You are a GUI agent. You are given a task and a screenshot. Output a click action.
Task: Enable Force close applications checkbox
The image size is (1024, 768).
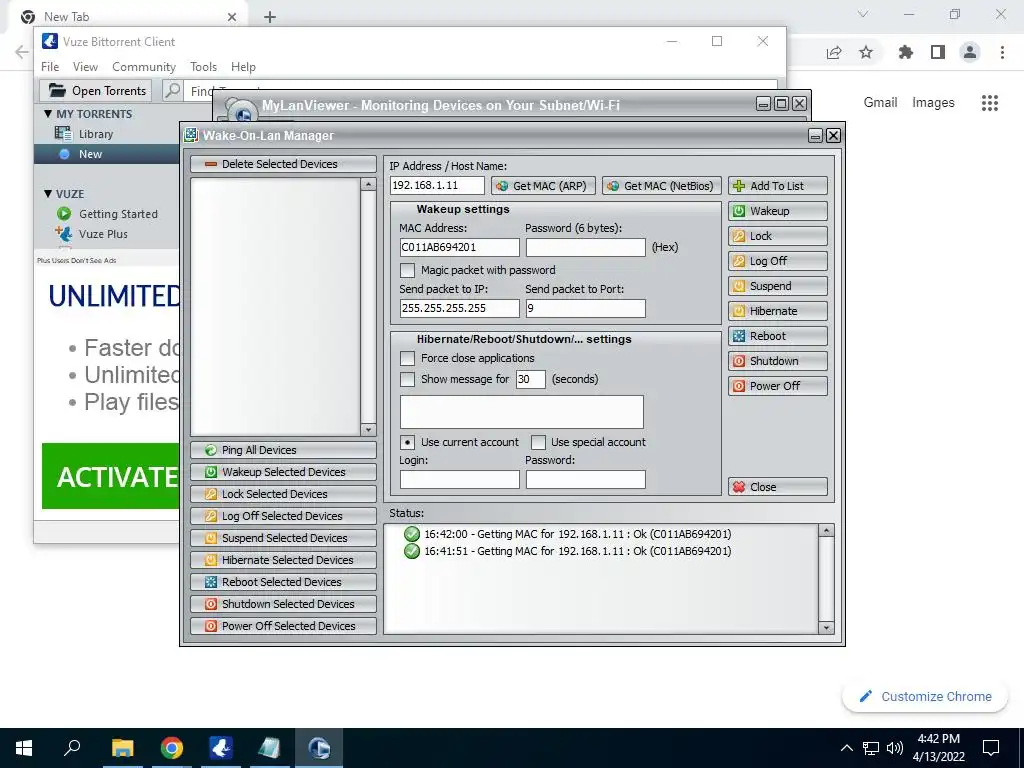pyautogui.click(x=408, y=359)
